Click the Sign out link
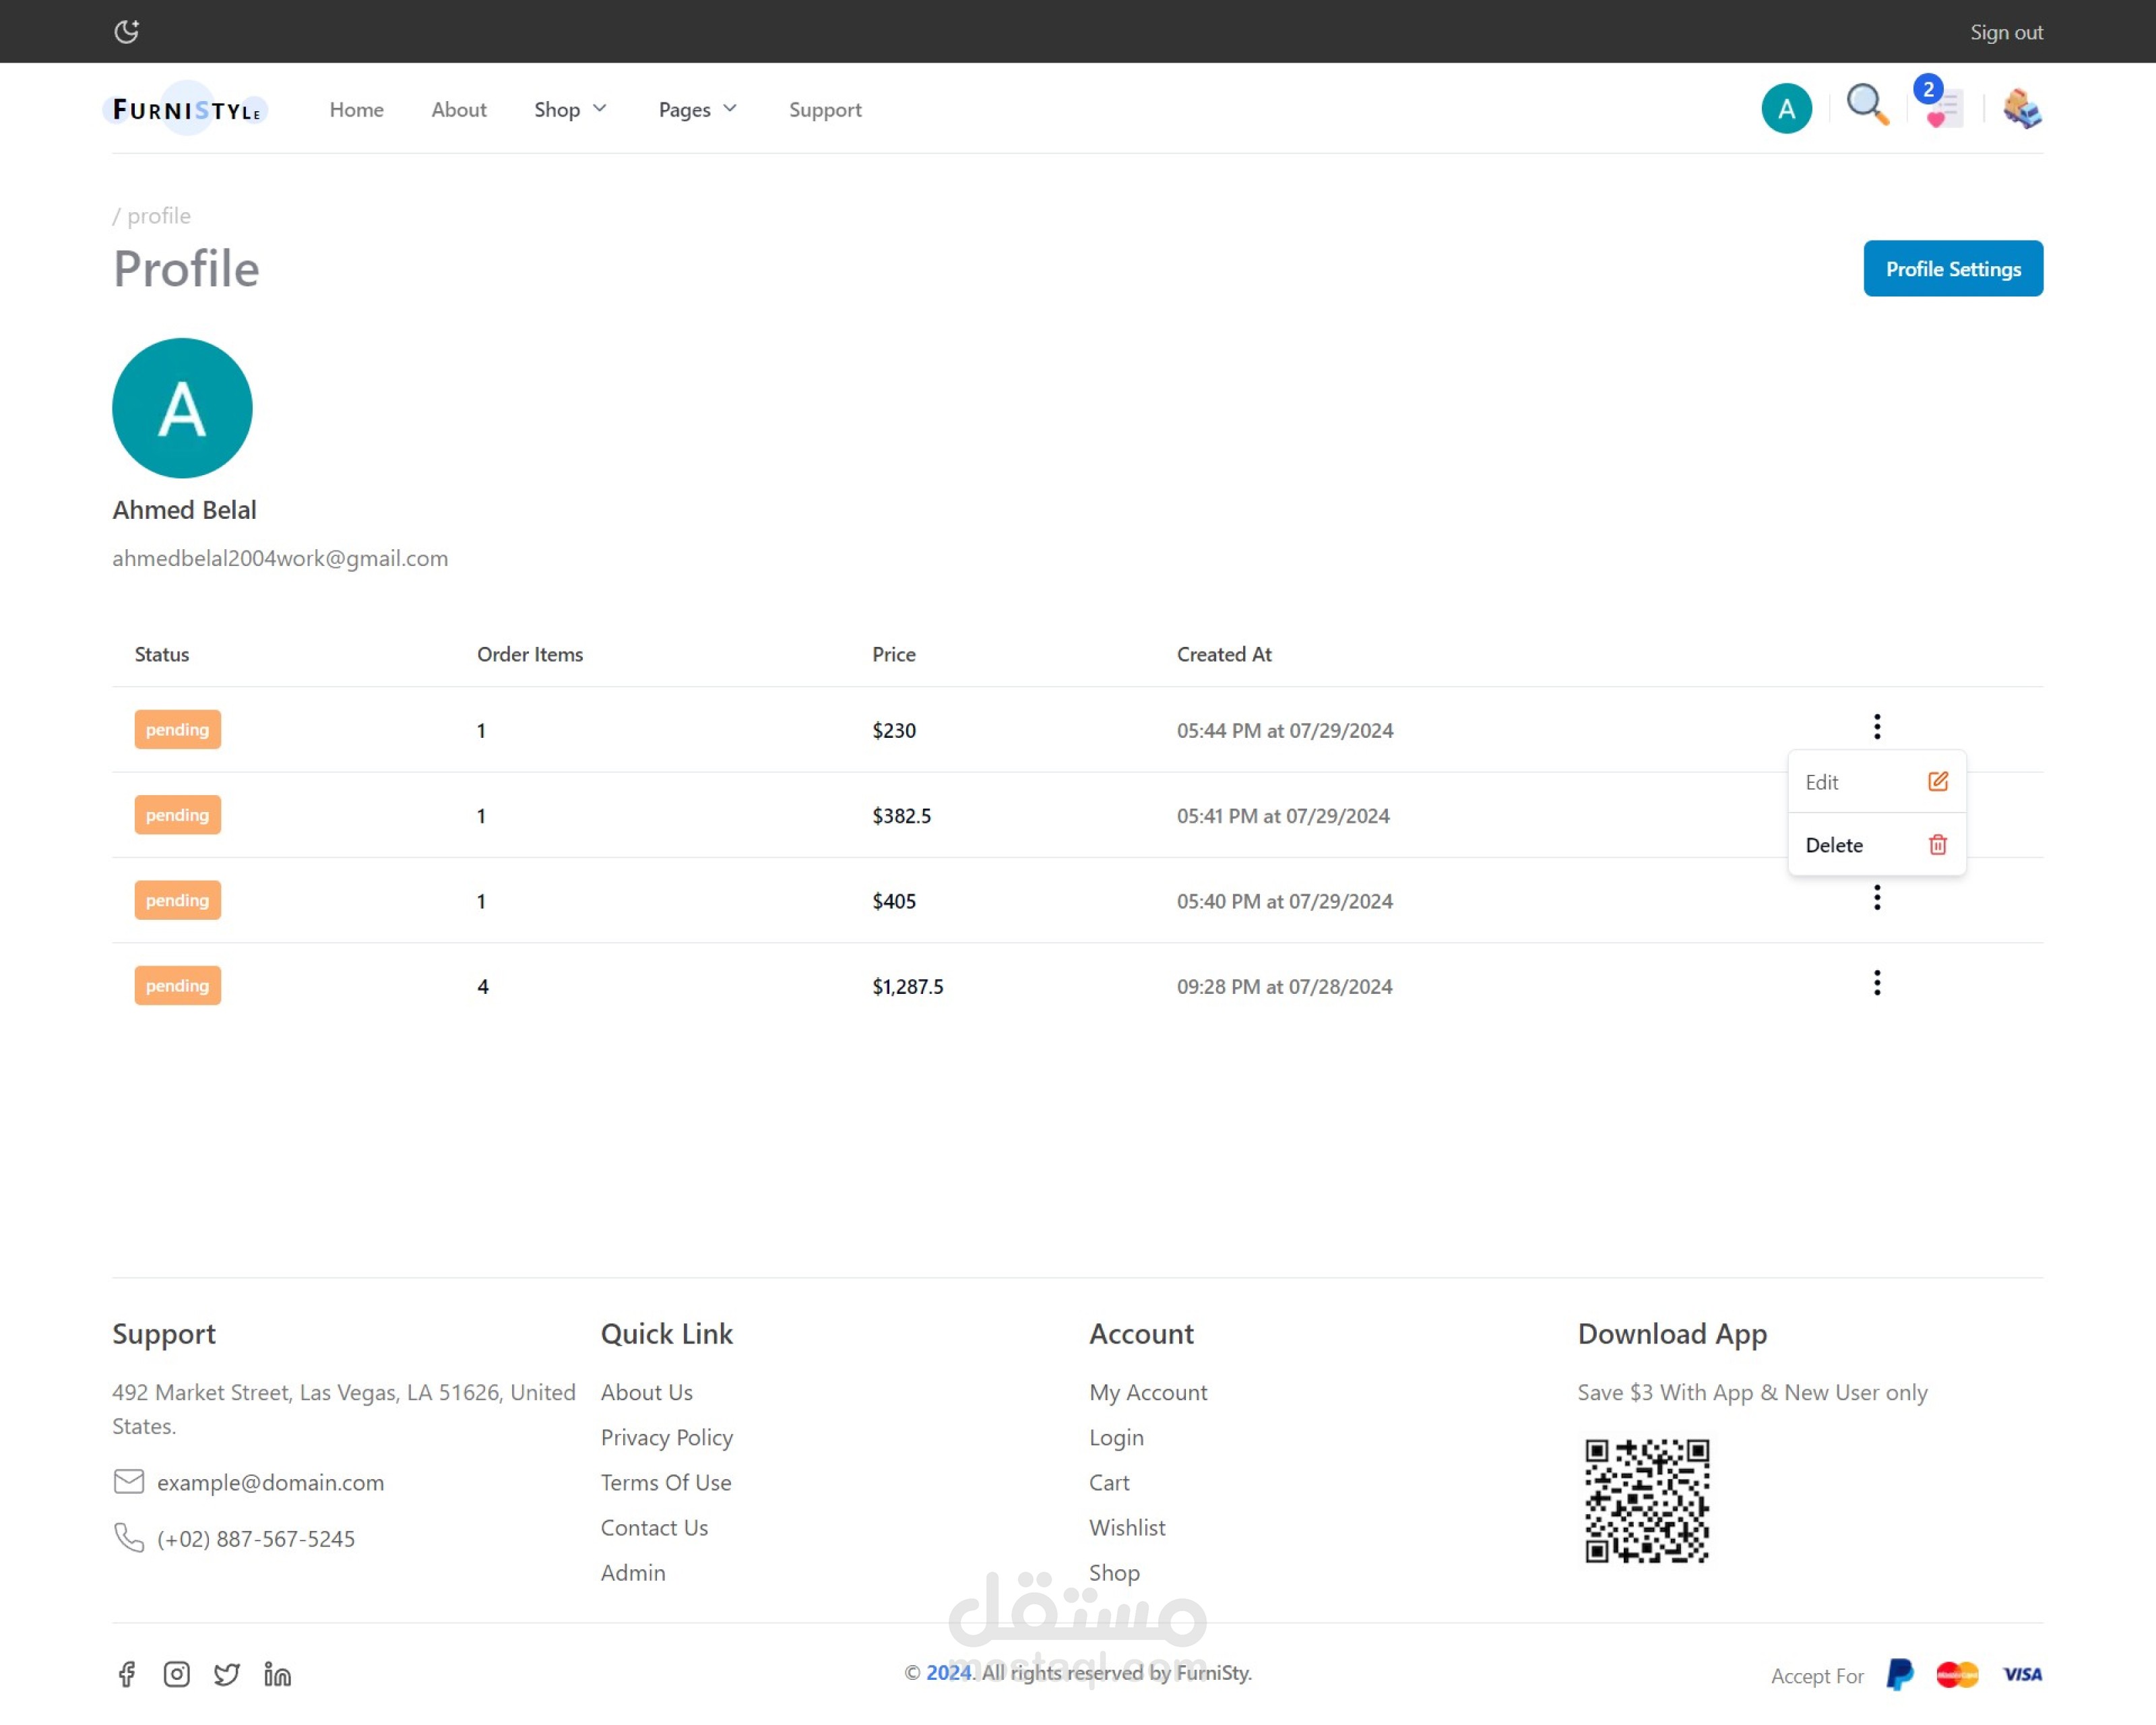 tap(2005, 32)
